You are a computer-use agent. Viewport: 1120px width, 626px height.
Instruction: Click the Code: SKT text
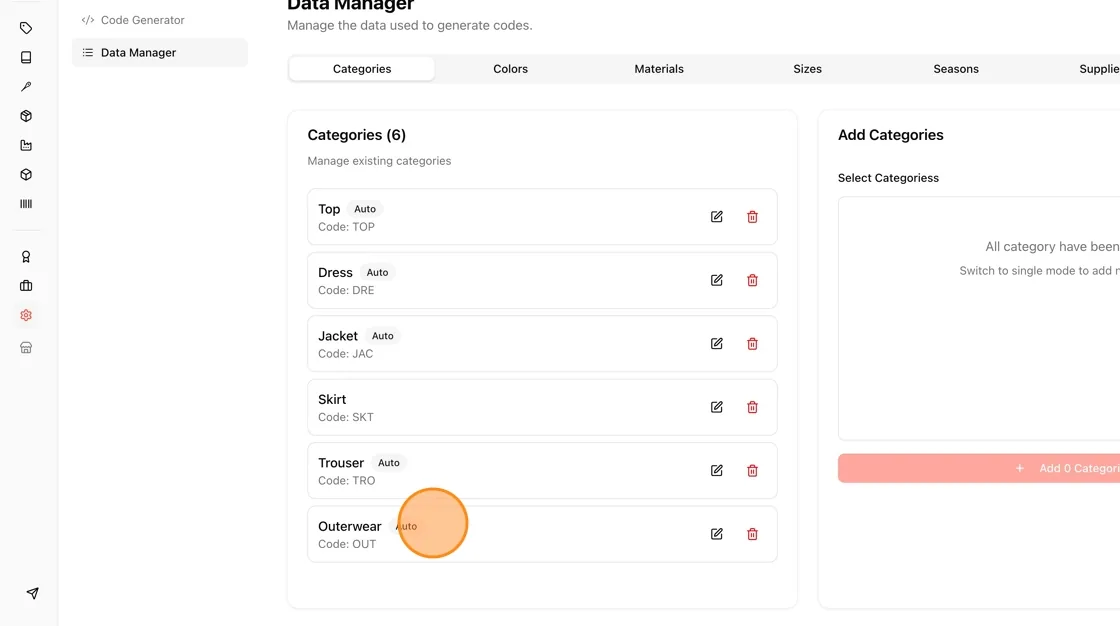tap(346, 417)
